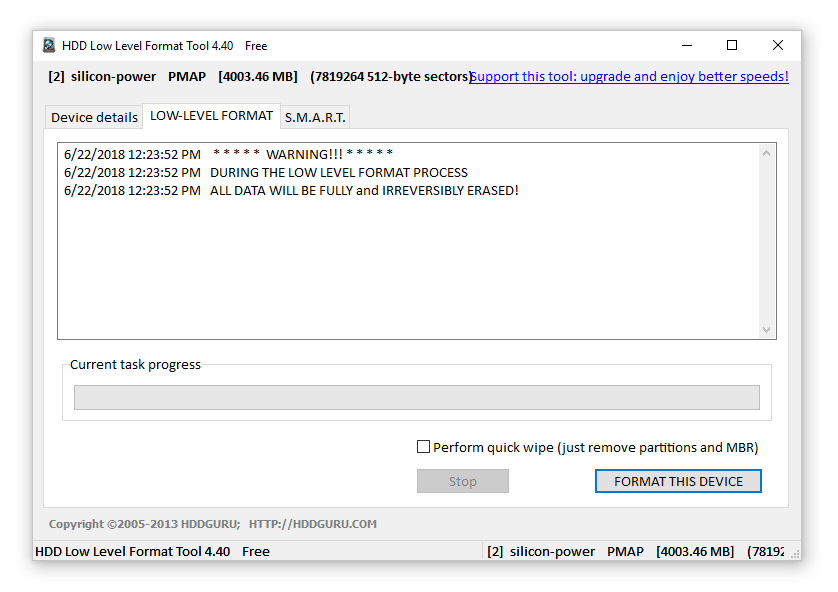This screenshot has width=838, height=592.
Task: Follow the 'Support this tool' upgrade link
Action: (x=629, y=76)
